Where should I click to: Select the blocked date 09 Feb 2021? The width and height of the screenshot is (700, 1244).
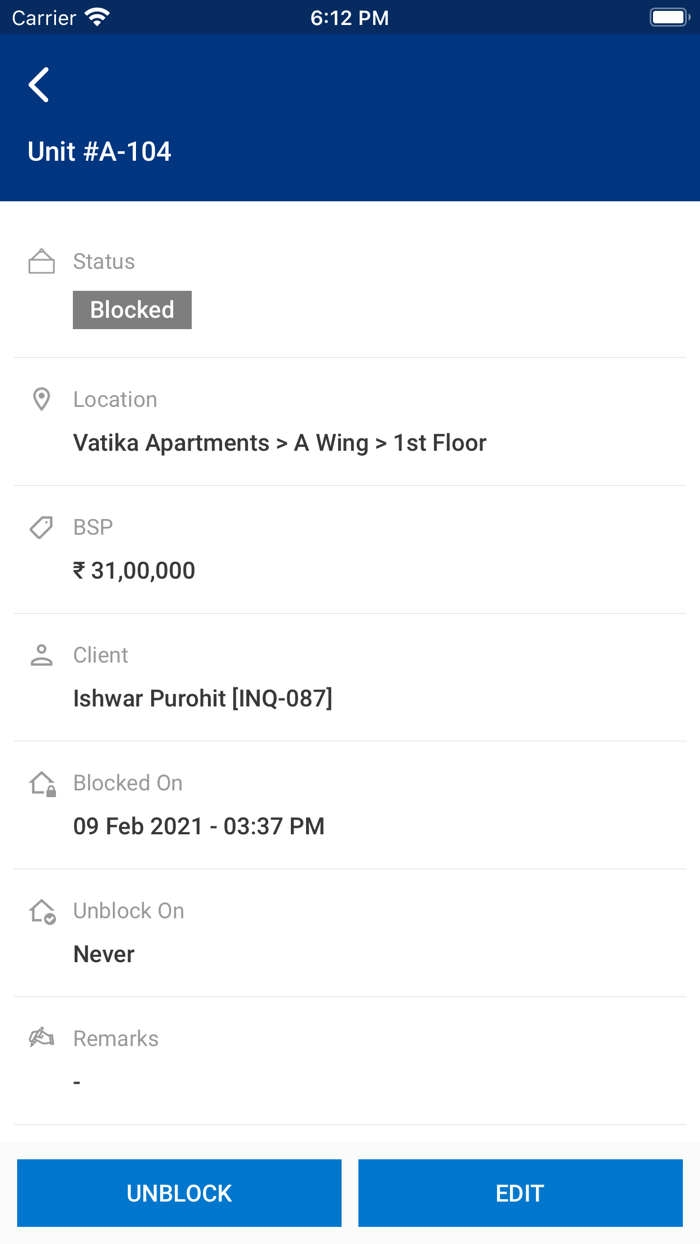(x=199, y=826)
